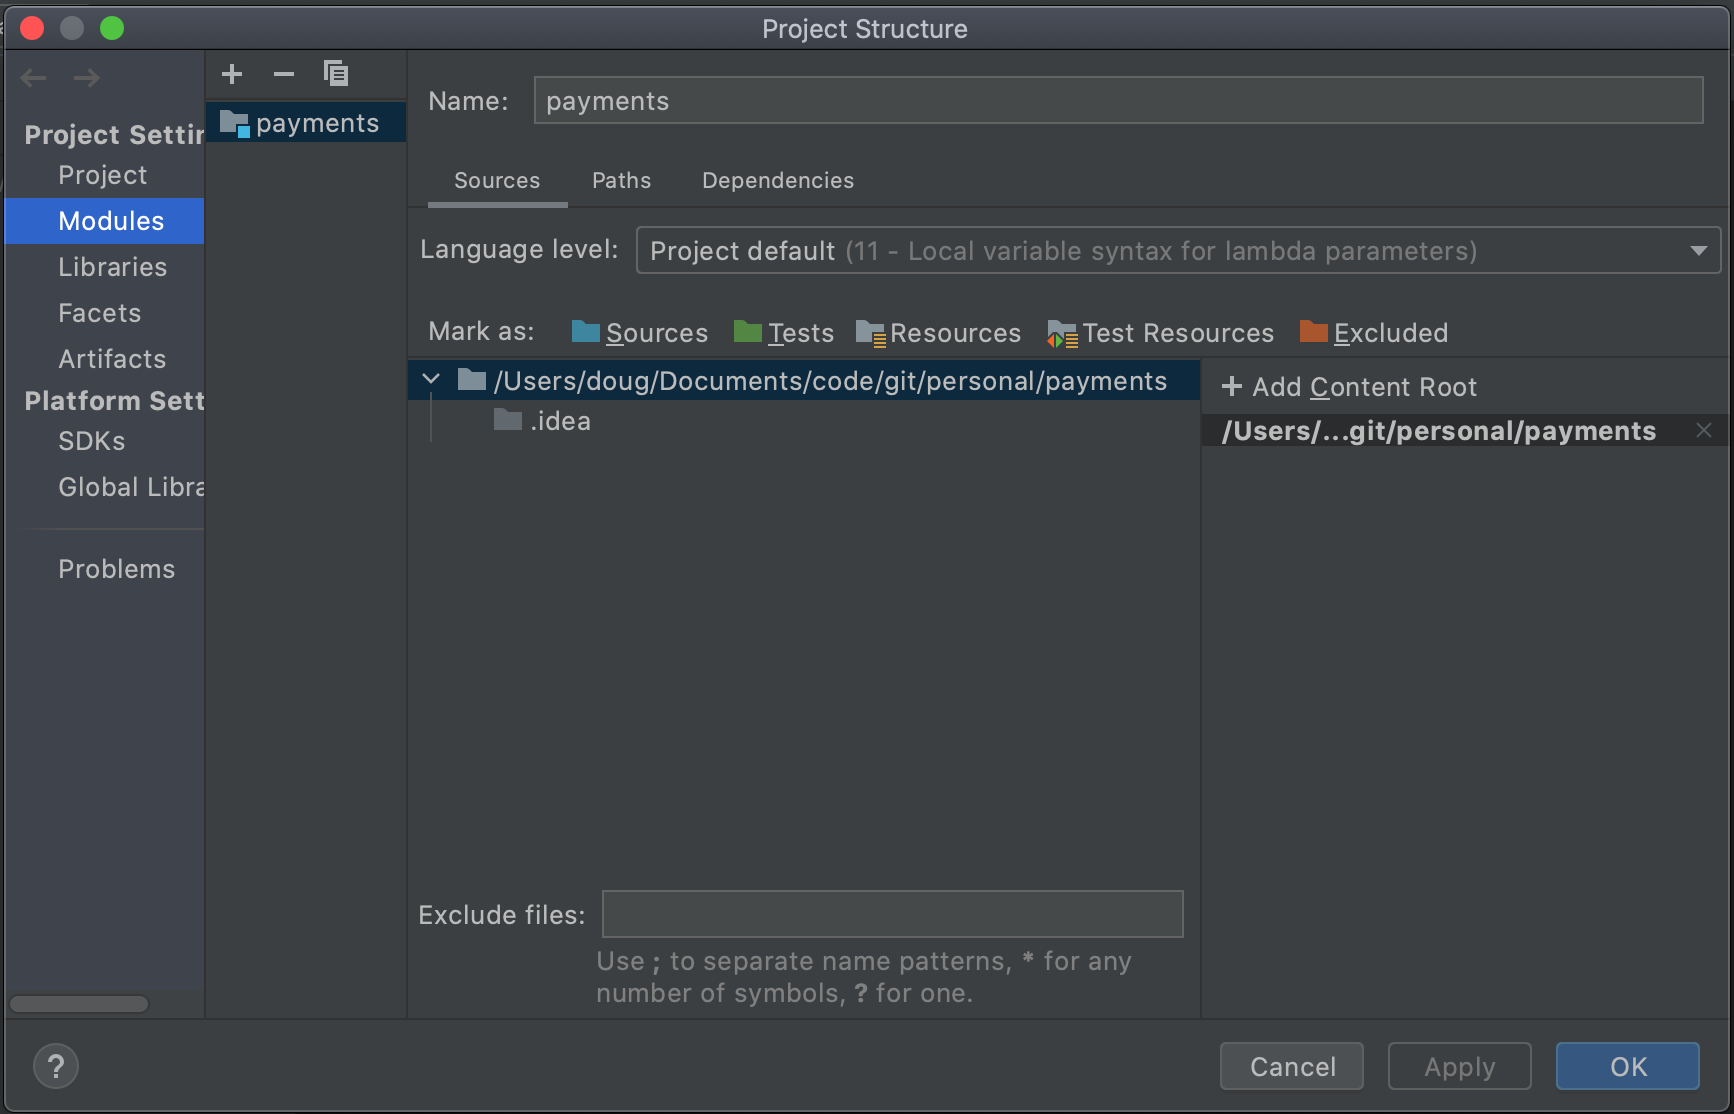Click the remove module minus icon
The image size is (1734, 1114).
(x=284, y=74)
